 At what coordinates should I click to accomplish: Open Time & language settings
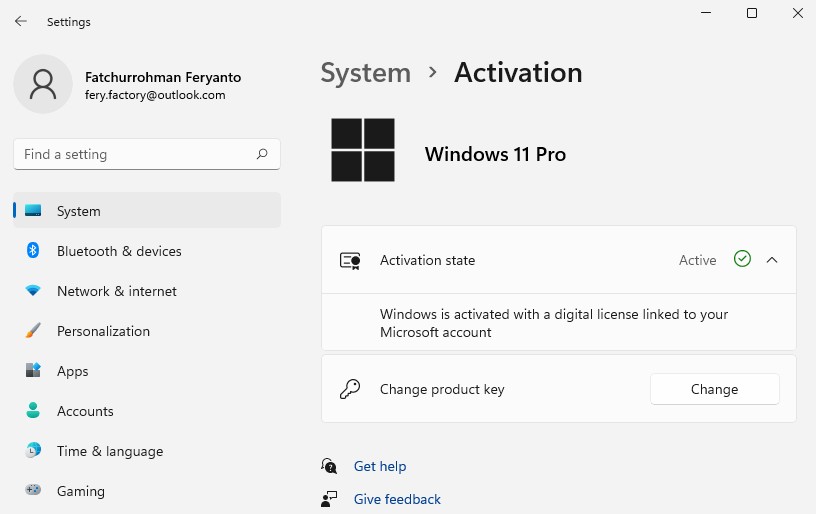coord(147,451)
